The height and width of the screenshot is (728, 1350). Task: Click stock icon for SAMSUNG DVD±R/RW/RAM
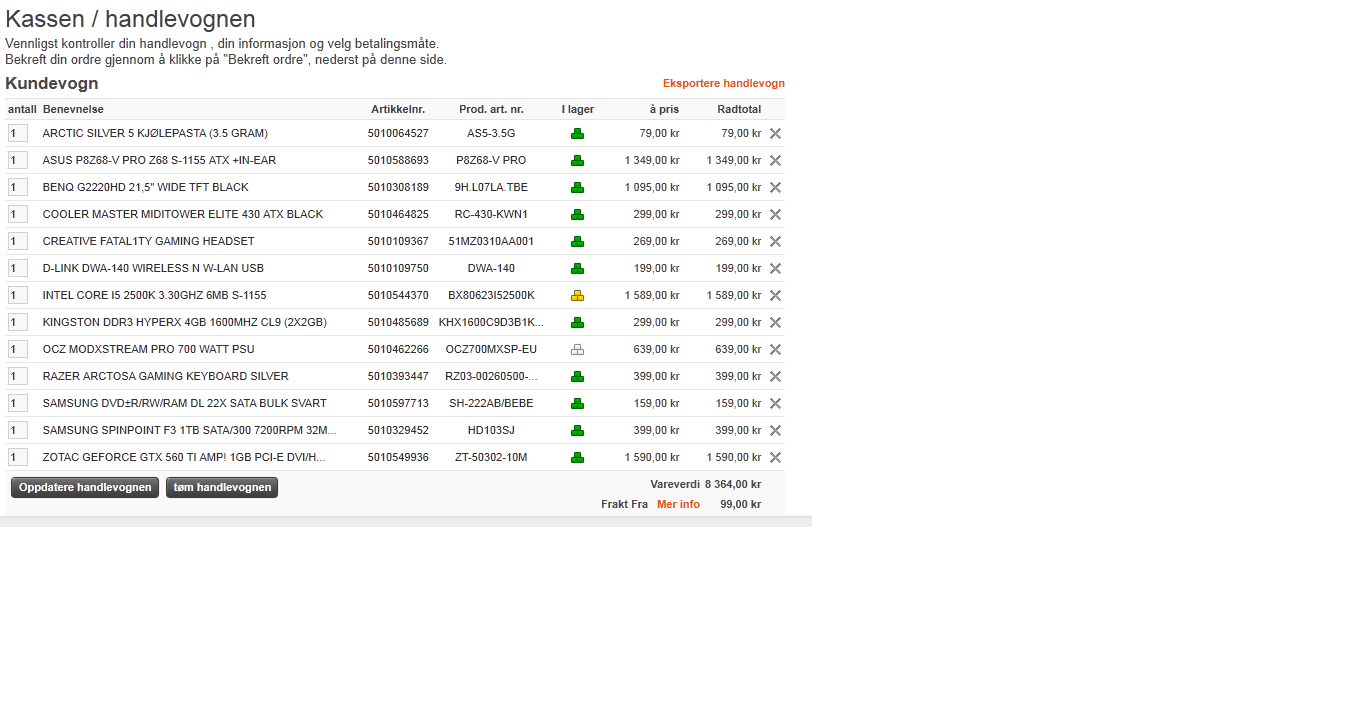pyautogui.click(x=577, y=403)
